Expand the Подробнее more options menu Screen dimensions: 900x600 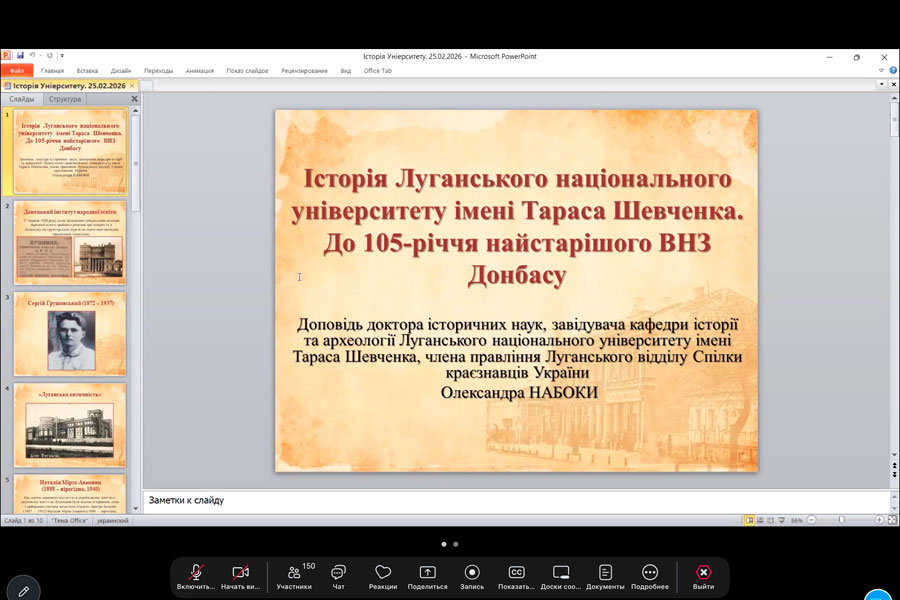tap(650, 573)
